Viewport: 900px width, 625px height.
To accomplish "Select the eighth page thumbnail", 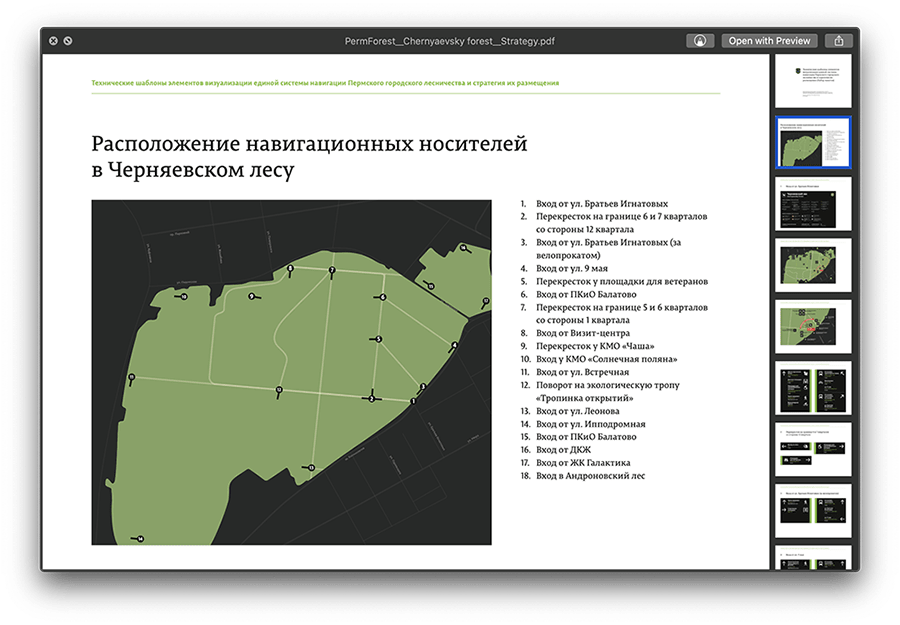I will pyautogui.click(x=814, y=510).
